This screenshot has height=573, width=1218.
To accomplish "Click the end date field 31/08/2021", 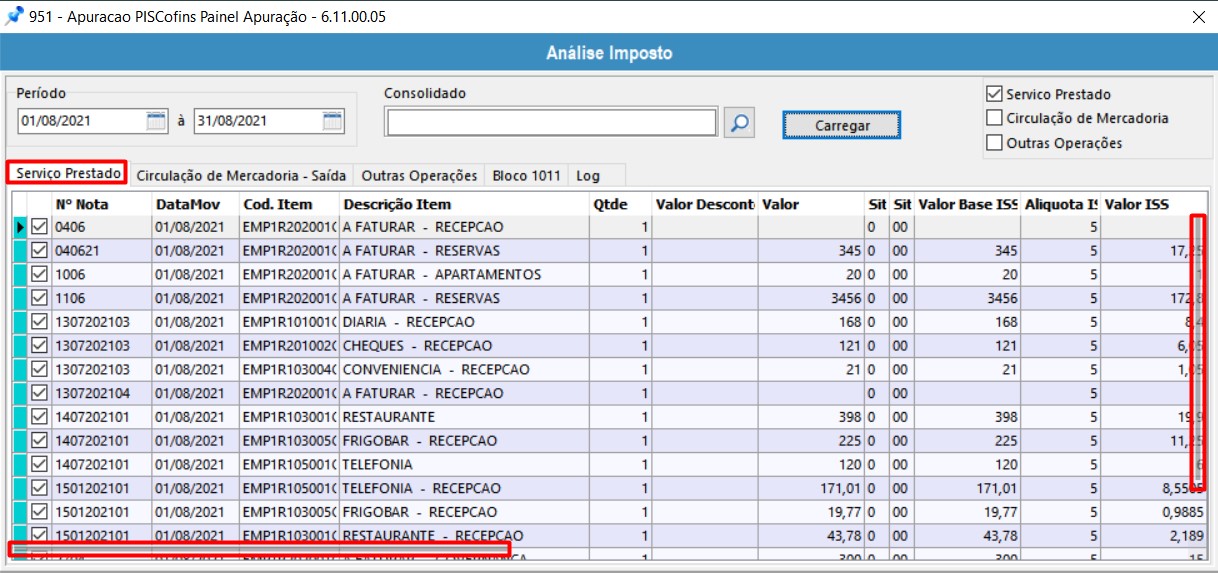I will point(258,122).
